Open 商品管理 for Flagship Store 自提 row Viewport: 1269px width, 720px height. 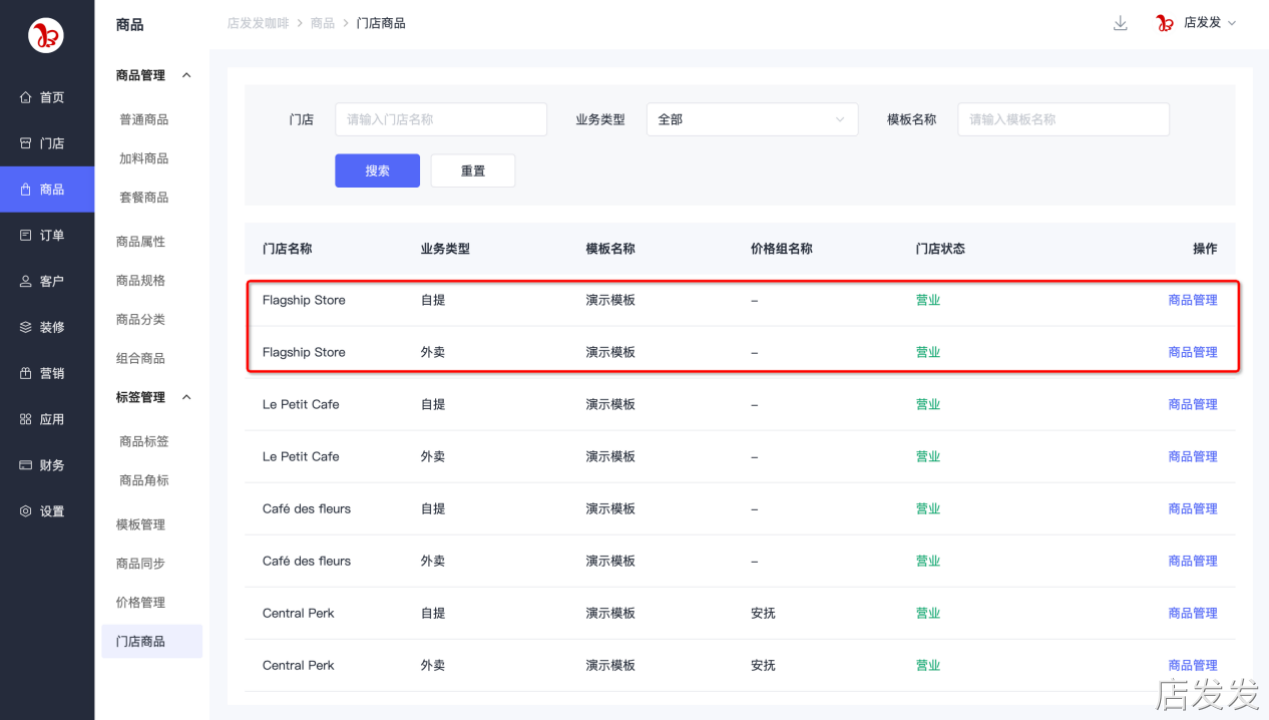click(x=1193, y=300)
